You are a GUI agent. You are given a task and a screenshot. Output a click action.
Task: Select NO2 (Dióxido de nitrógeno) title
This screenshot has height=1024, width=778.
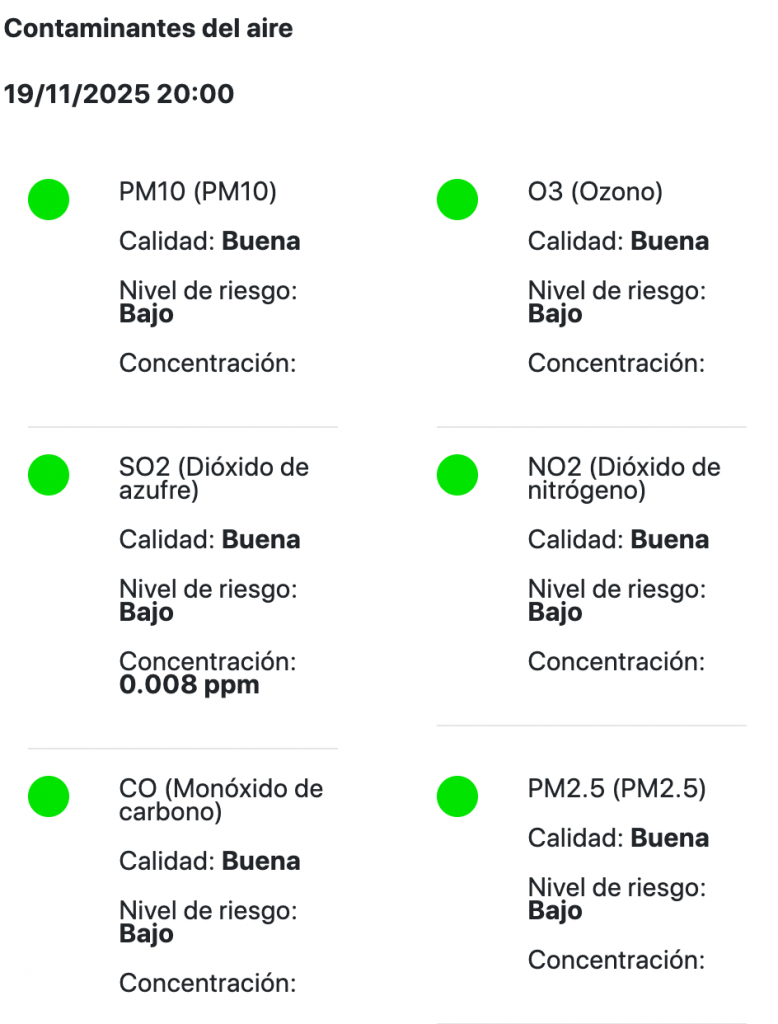pyautogui.click(x=623, y=479)
